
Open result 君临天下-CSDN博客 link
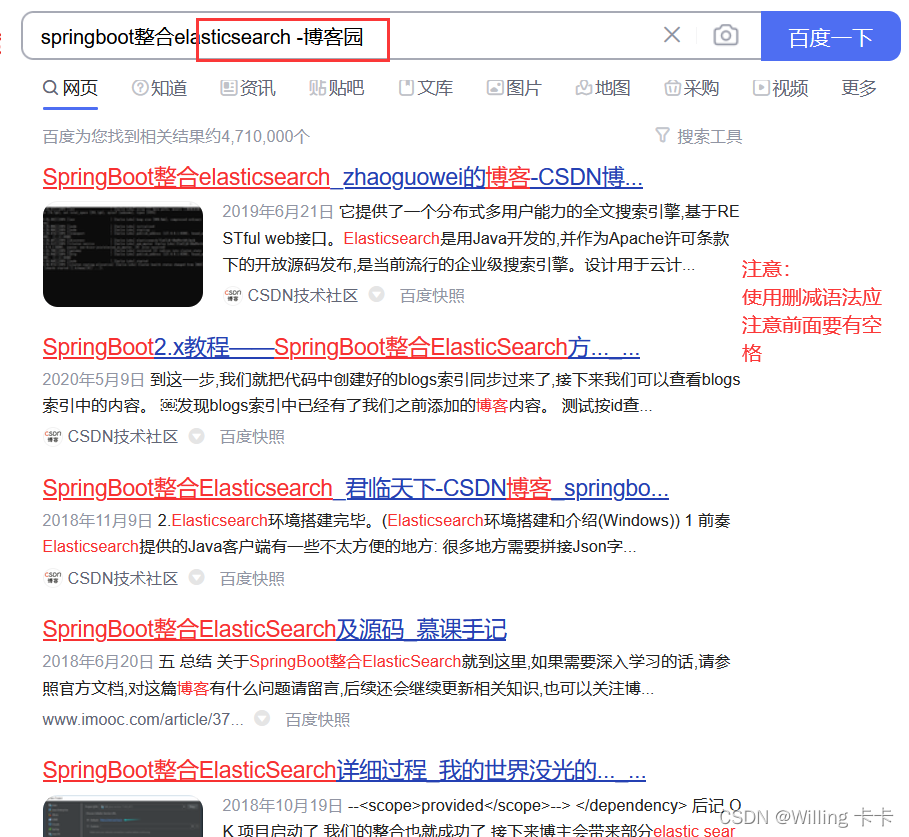tap(355, 488)
